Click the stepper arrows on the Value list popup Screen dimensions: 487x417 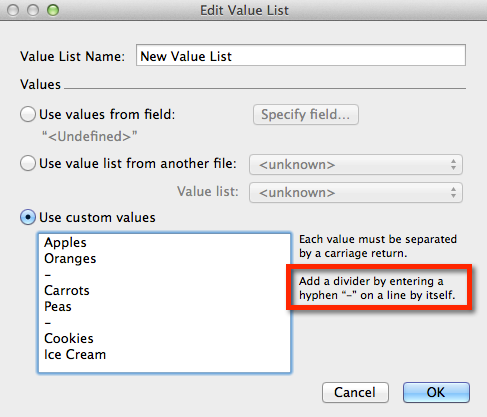click(453, 192)
